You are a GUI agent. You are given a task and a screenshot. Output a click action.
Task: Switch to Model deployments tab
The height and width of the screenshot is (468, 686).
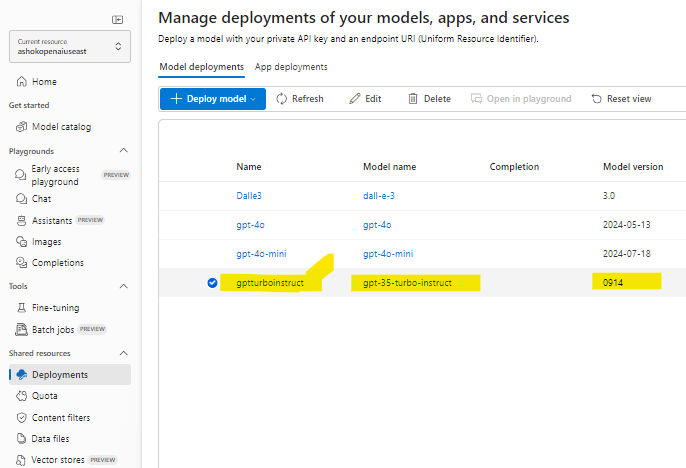click(x=201, y=67)
